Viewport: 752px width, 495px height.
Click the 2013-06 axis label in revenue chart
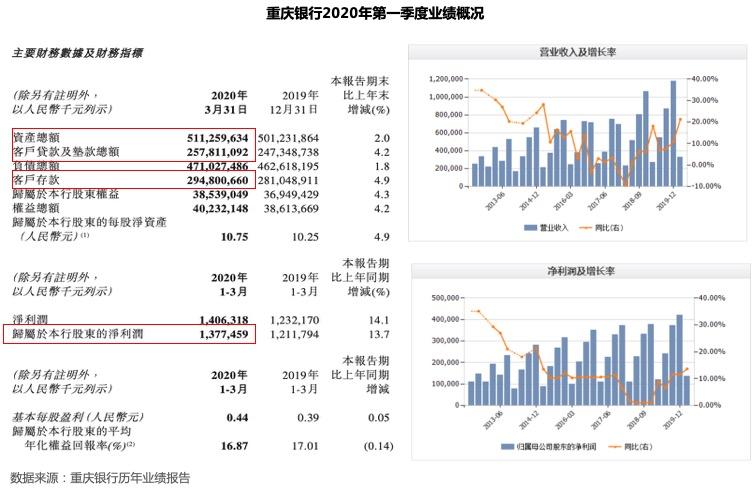pyautogui.click(x=495, y=200)
